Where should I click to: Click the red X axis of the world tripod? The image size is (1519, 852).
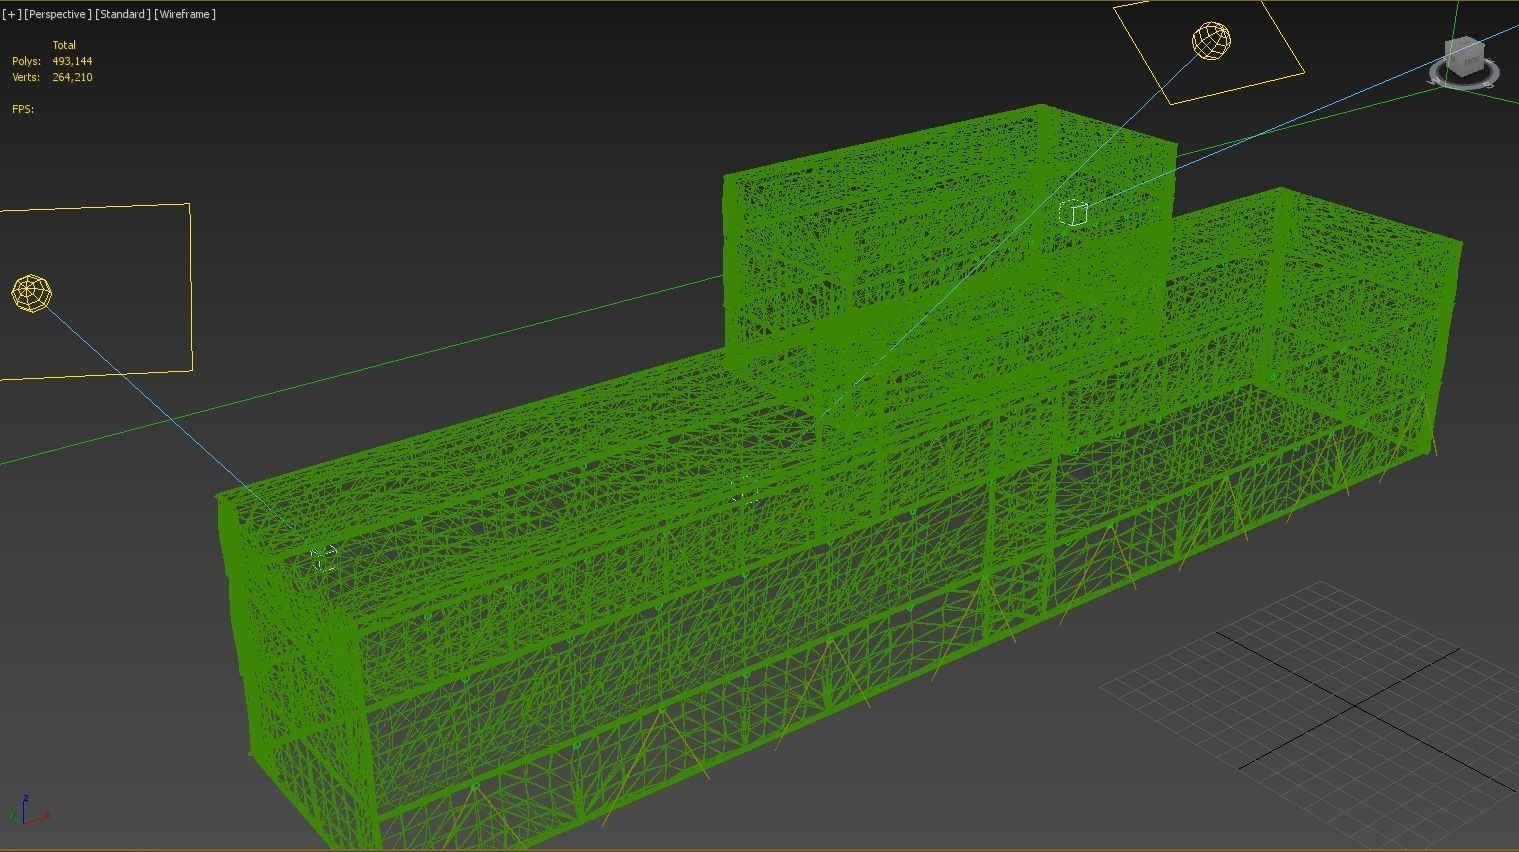tap(47, 815)
